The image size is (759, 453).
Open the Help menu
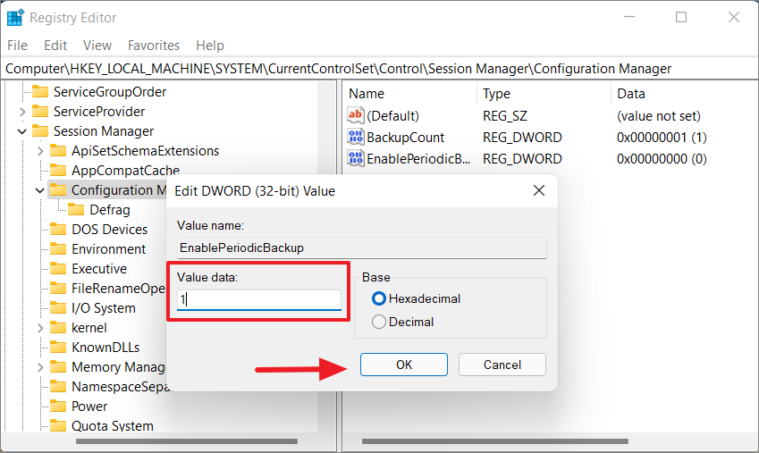pos(210,45)
